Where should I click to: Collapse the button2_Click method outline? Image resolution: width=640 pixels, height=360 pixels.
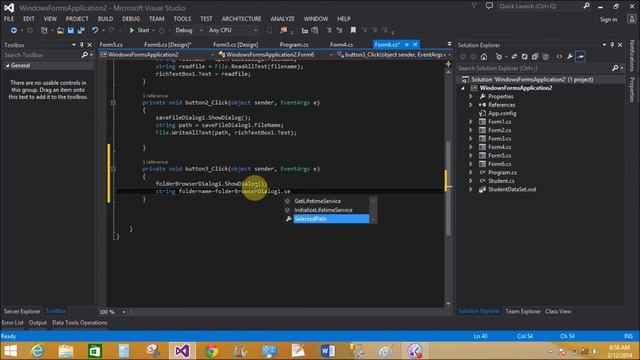click(113, 103)
